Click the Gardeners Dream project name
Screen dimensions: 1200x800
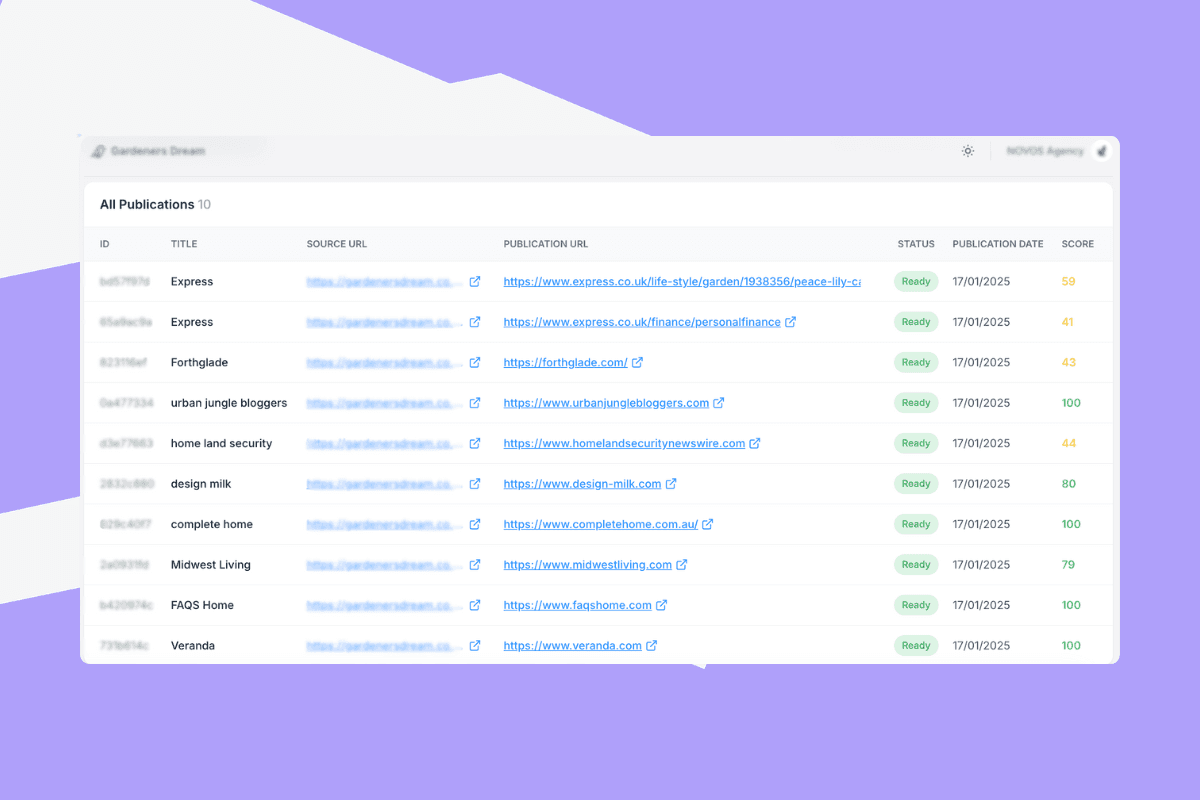click(x=158, y=151)
